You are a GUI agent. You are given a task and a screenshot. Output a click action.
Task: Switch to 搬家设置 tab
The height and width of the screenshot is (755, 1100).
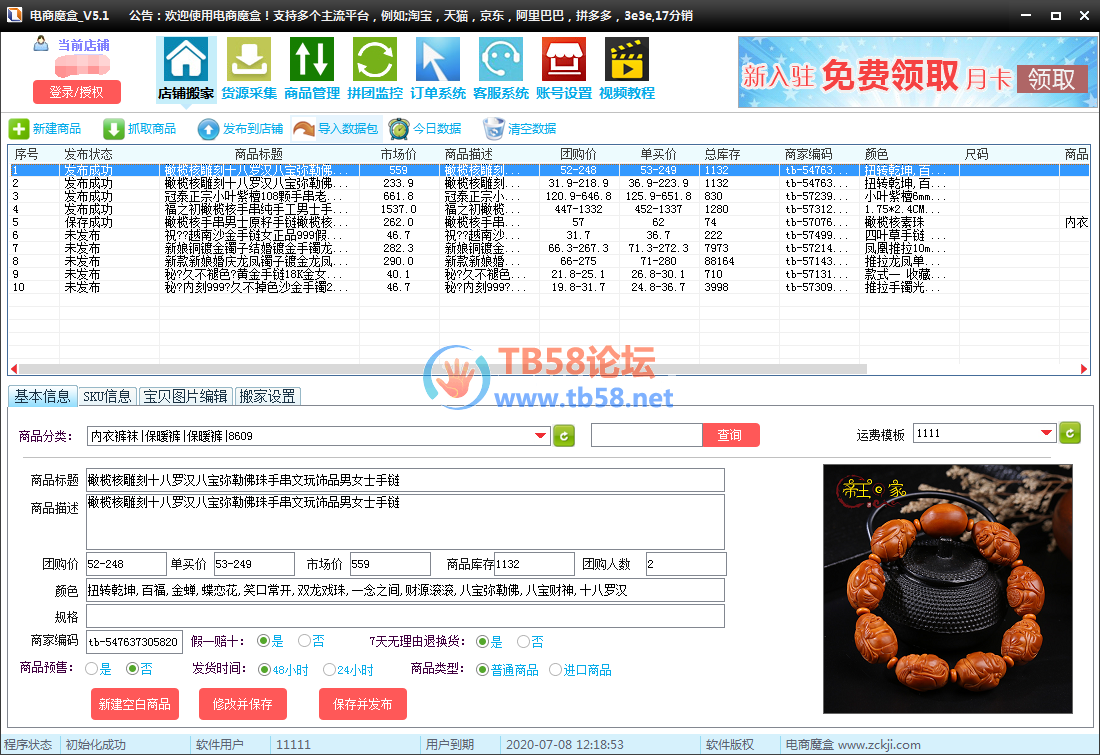point(267,396)
